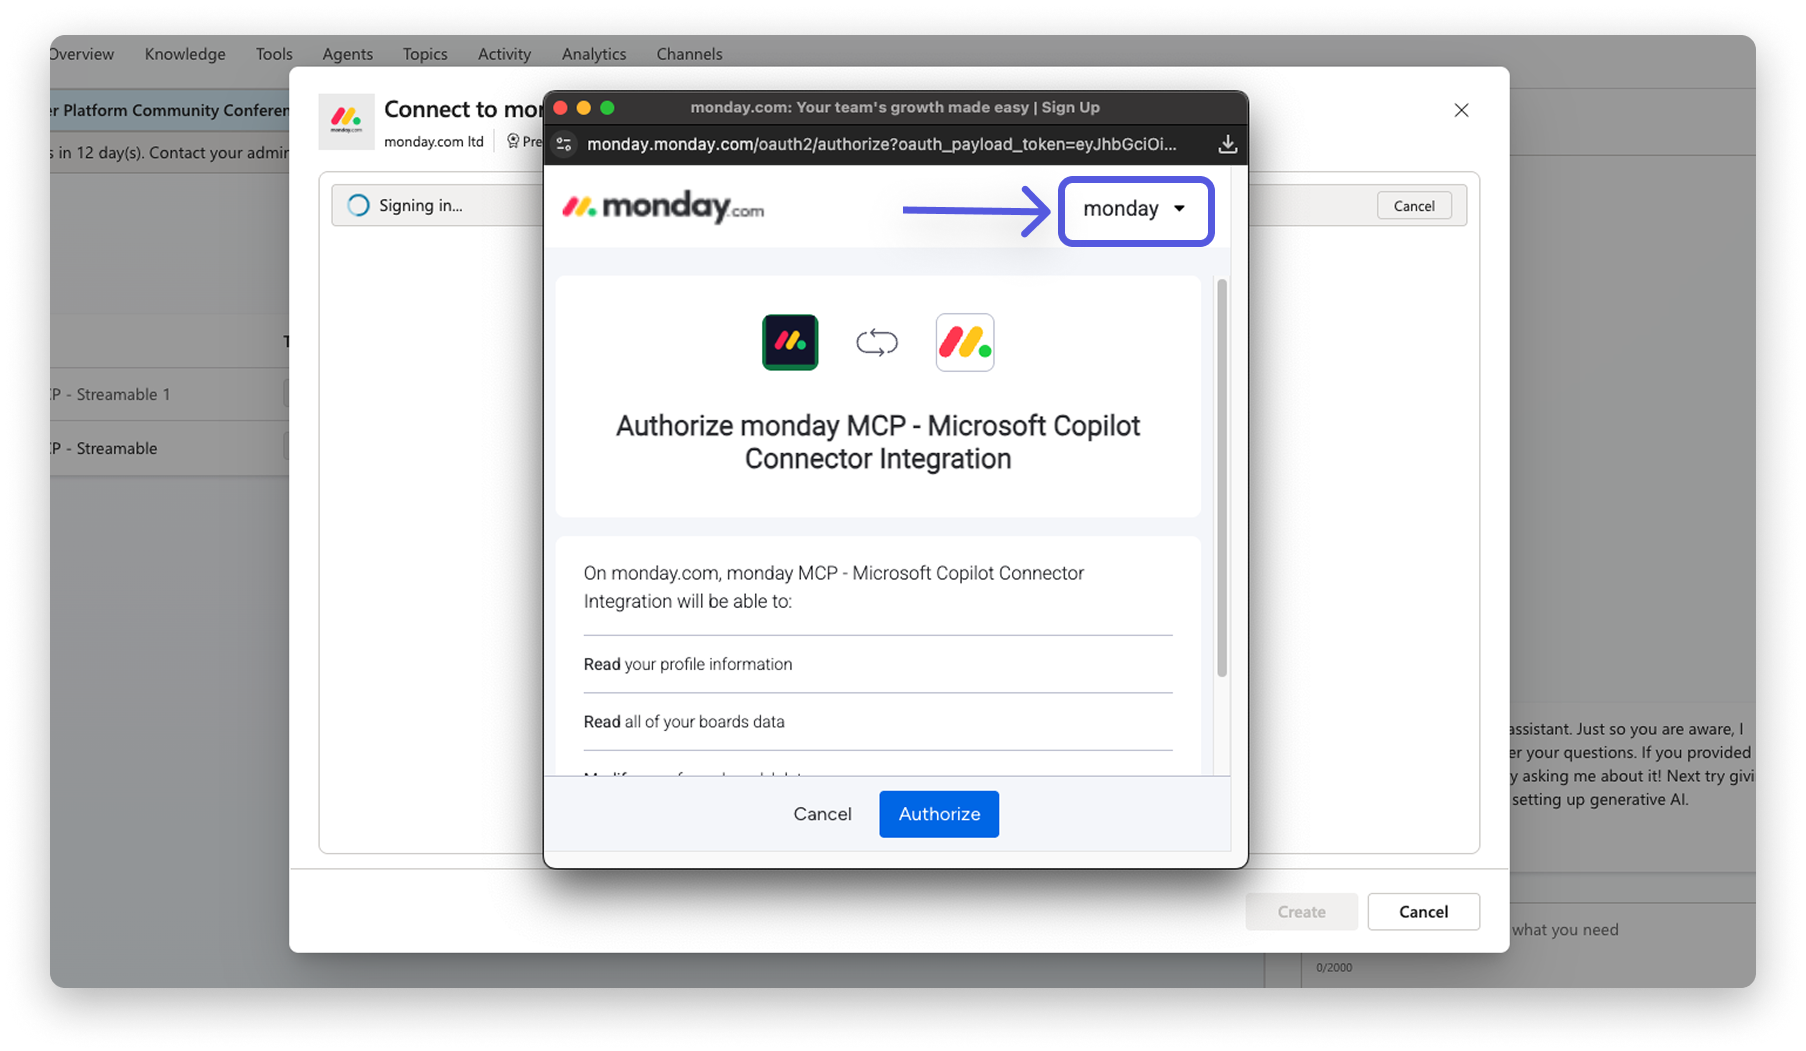Click 'Read all of your boards data' permission
The width and height of the screenshot is (1806, 1051).
[684, 722]
